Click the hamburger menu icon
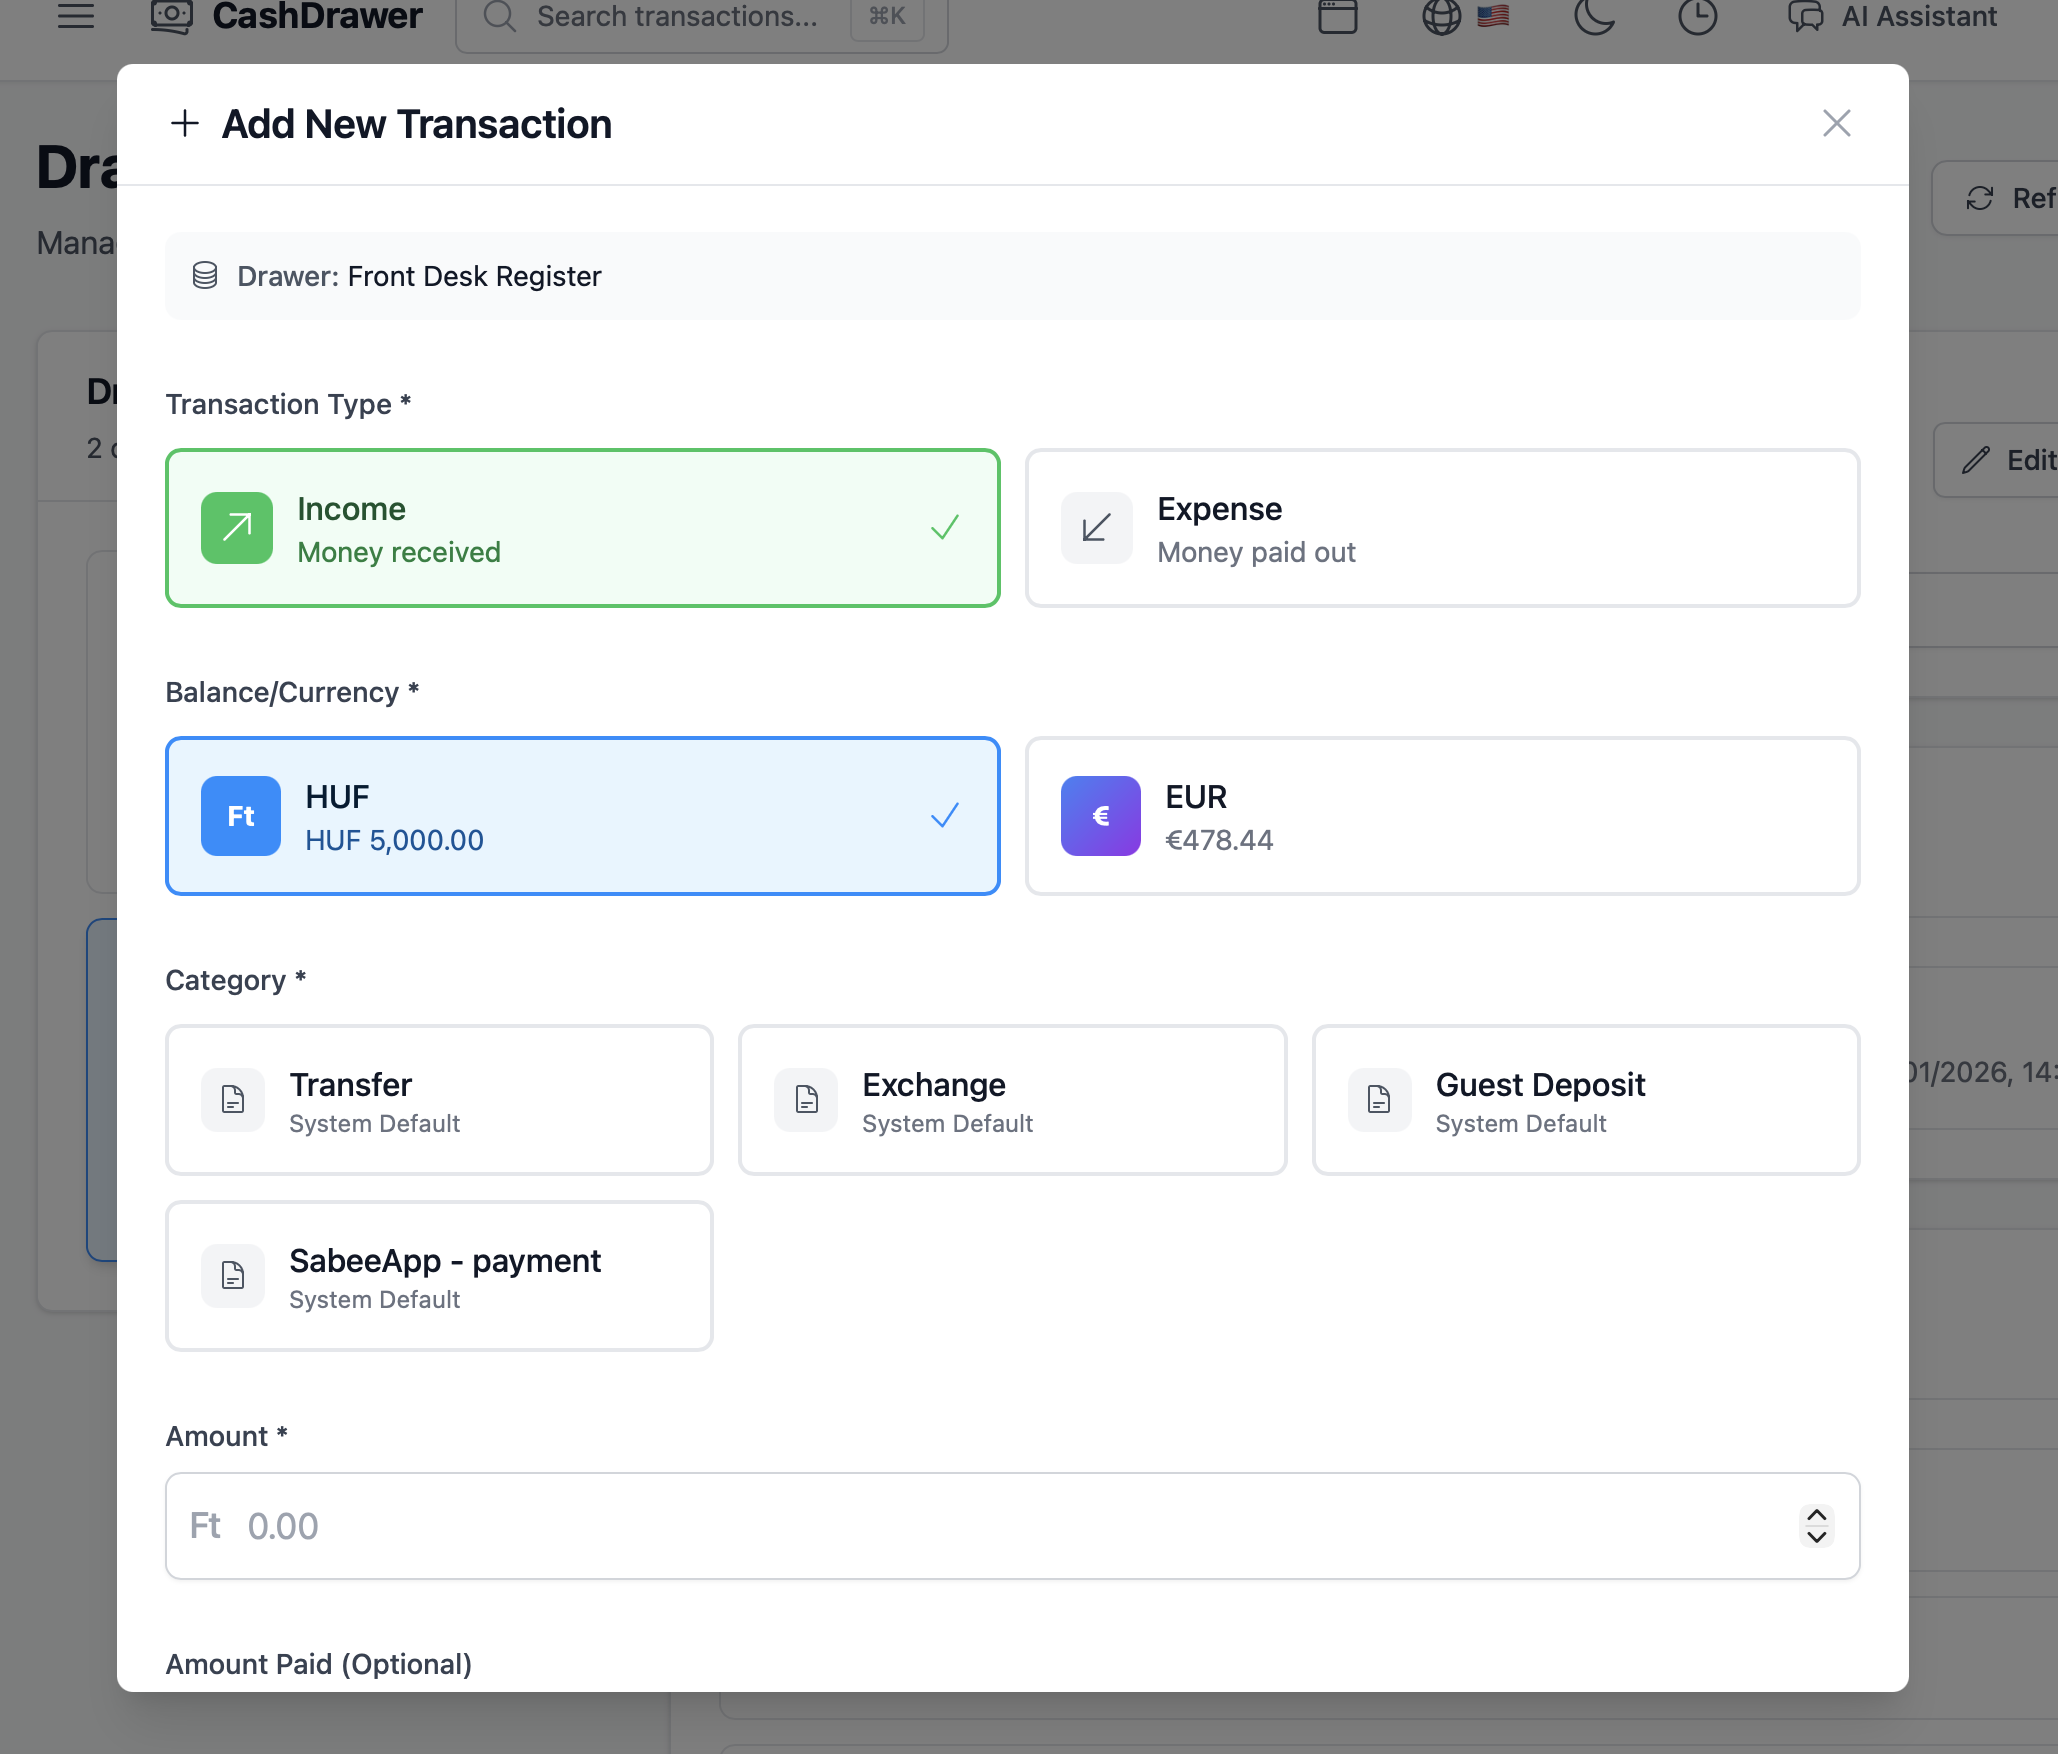This screenshot has width=2058, height=1754. click(76, 16)
